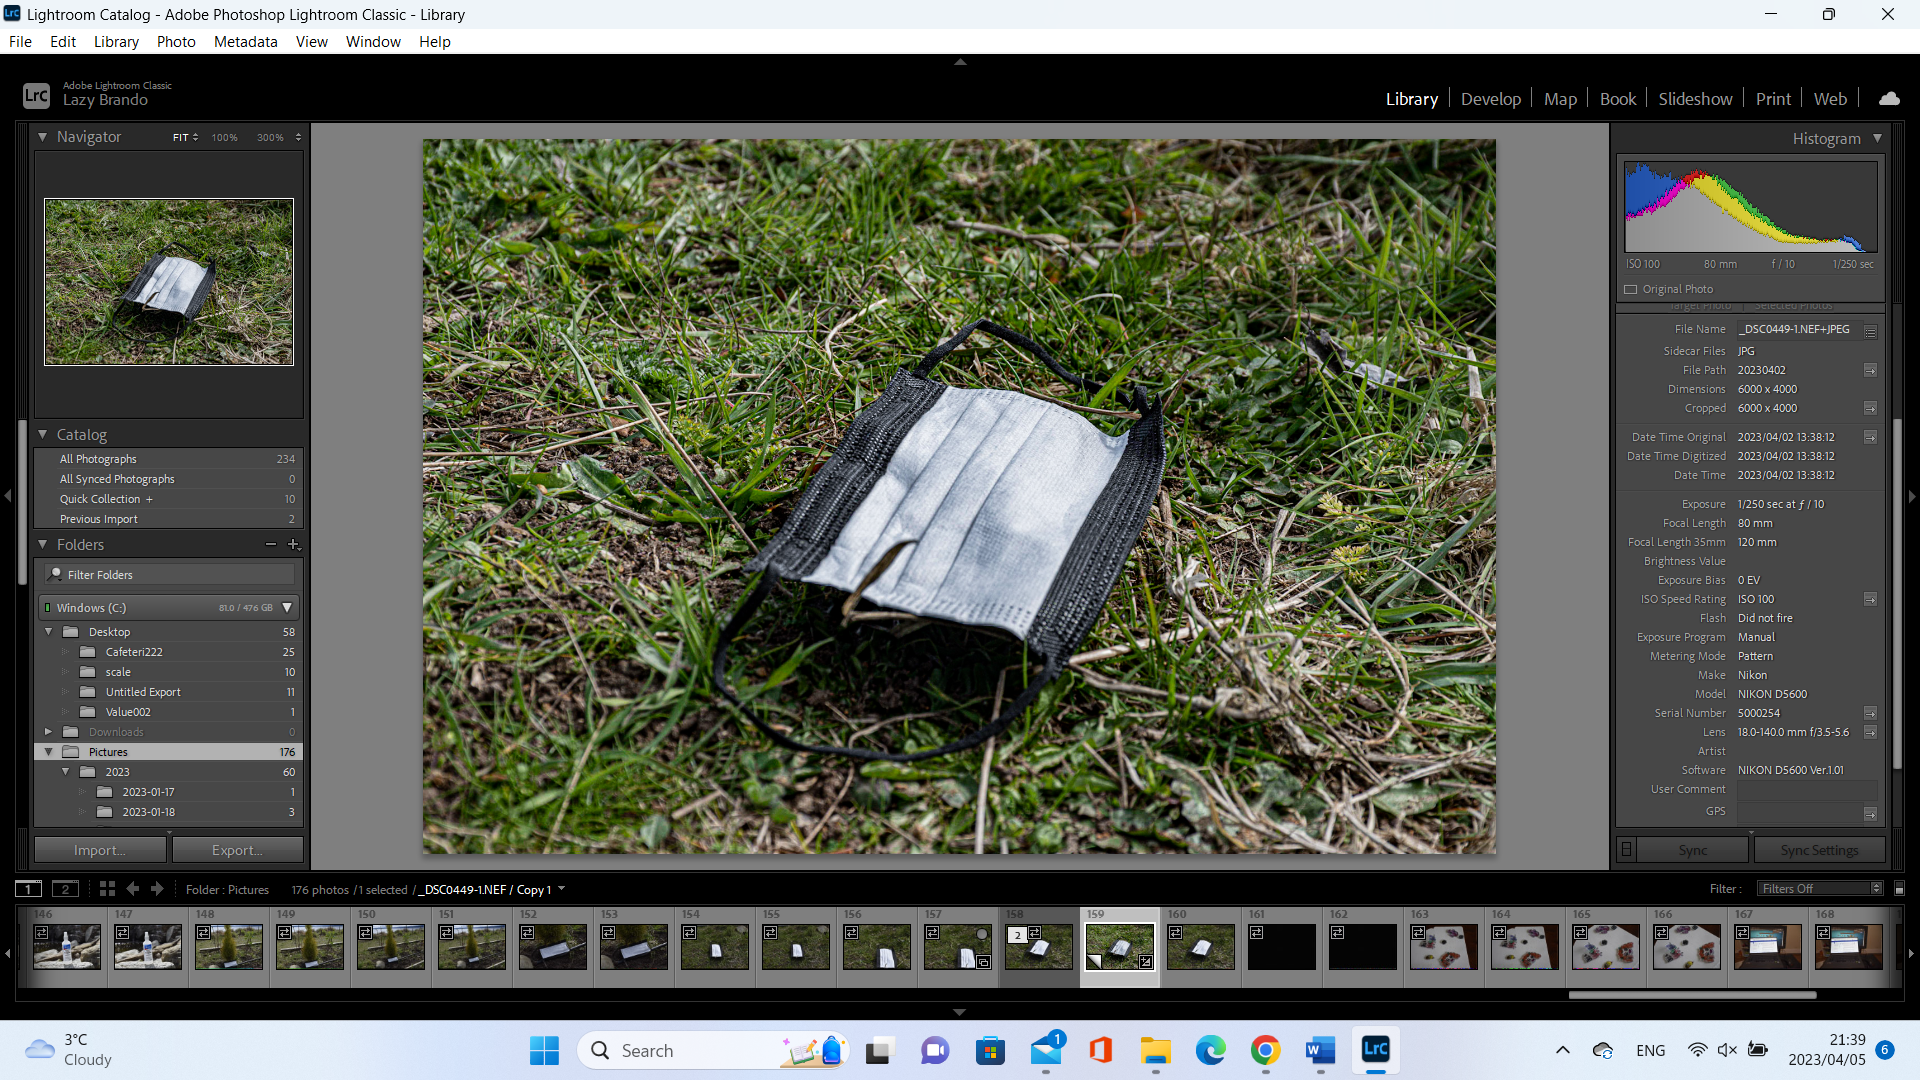1920x1080 pixels.
Task: Click arrow button beside Cropped dimensions
Action: pos(1870,408)
